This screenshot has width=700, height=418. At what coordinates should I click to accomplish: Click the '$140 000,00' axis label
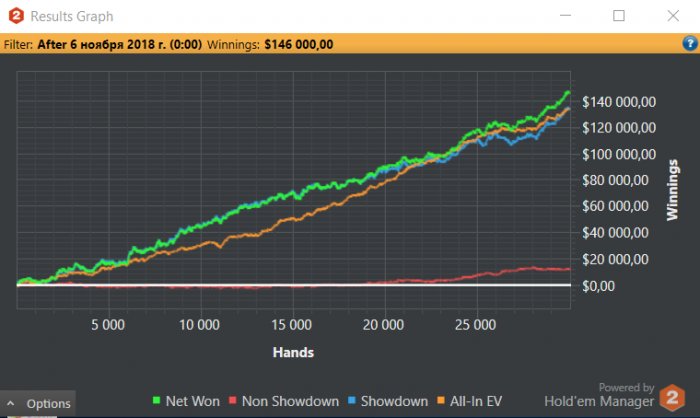click(x=619, y=102)
